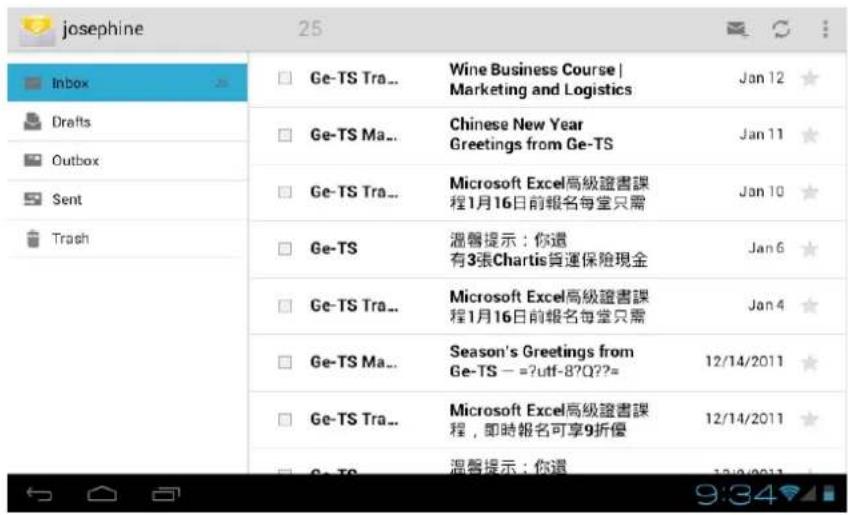Tap the Jan 12 date
Viewport: 848px width, 515px height.
(x=761, y=78)
